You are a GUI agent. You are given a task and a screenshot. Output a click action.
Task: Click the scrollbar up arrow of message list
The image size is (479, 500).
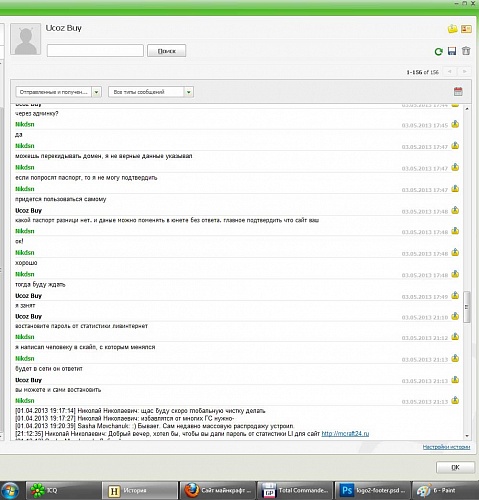click(x=467, y=109)
